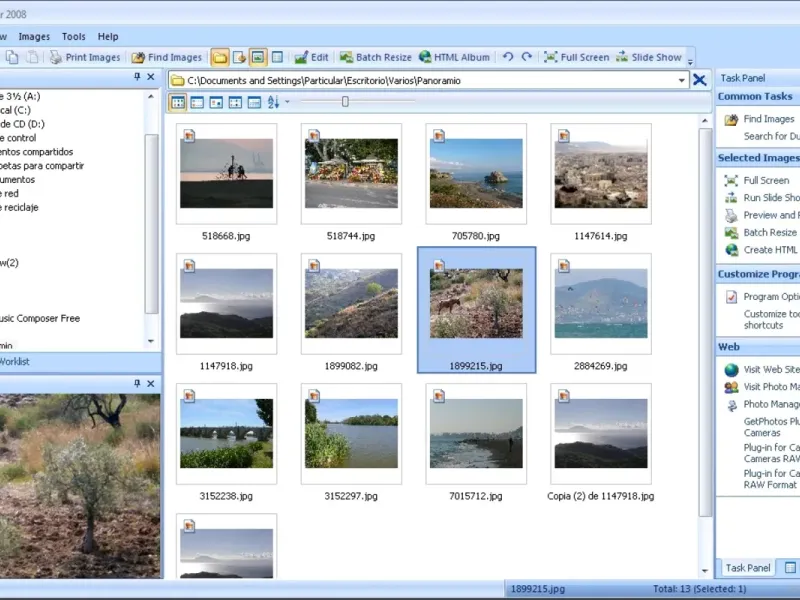Open the Images menu
This screenshot has height=600, width=800.
pos(34,36)
